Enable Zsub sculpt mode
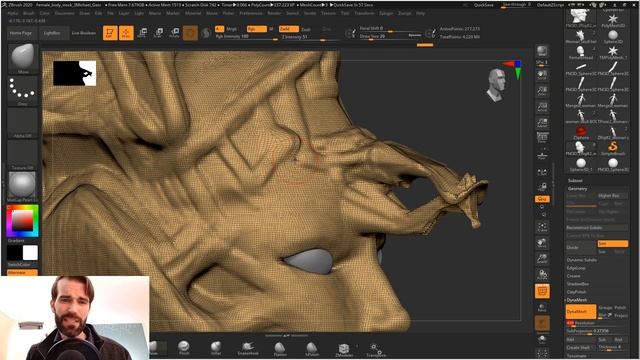The width and height of the screenshot is (640, 360). (x=306, y=29)
